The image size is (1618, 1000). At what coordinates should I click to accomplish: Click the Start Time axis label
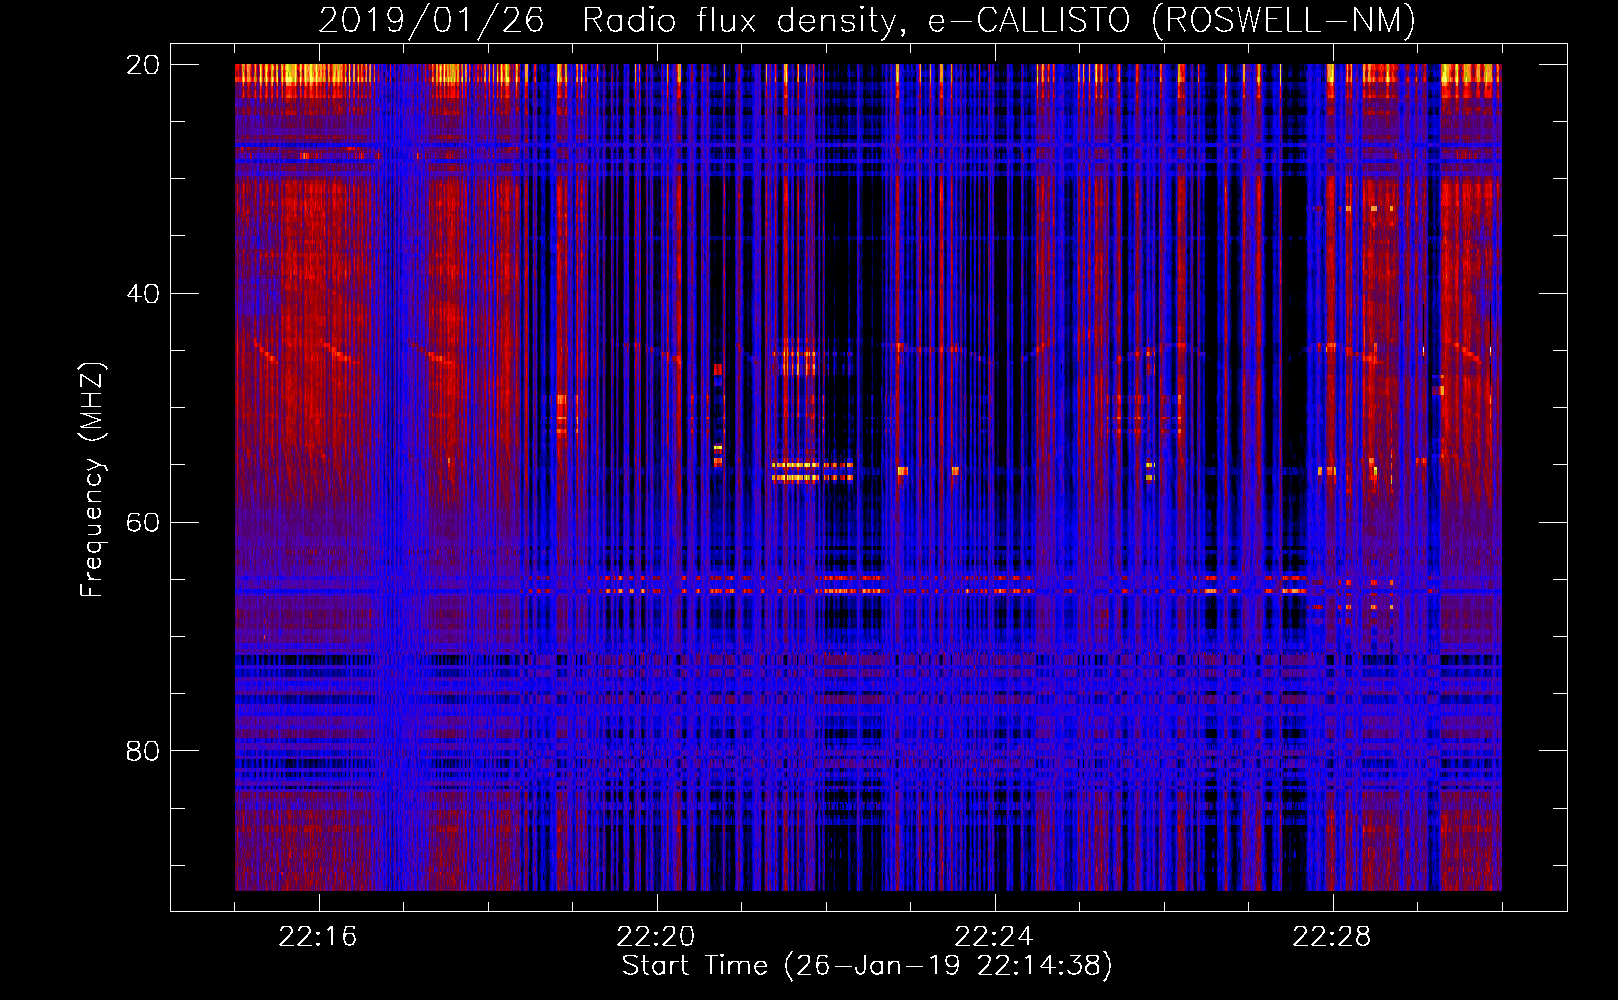pyautogui.click(x=867, y=966)
